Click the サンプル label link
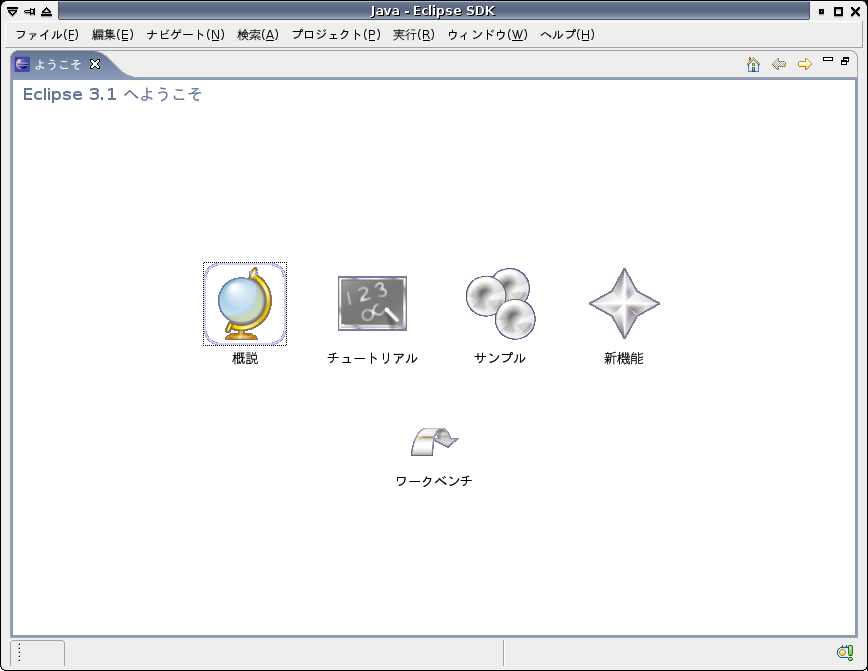Viewport: 868px width, 671px height. [500, 358]
